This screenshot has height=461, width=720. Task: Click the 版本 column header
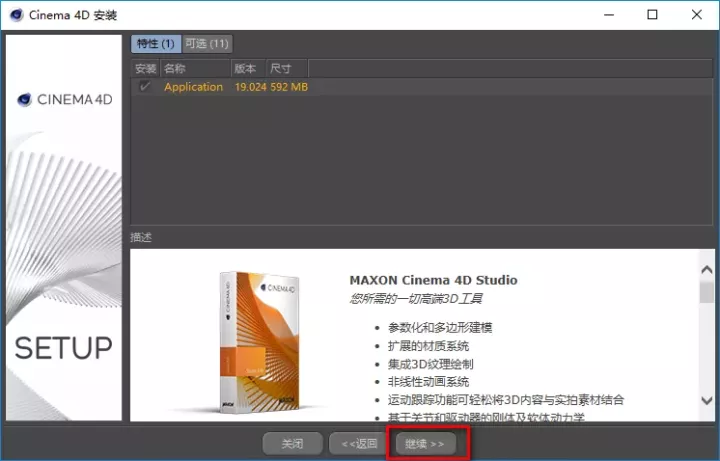(x=246, y=68)
